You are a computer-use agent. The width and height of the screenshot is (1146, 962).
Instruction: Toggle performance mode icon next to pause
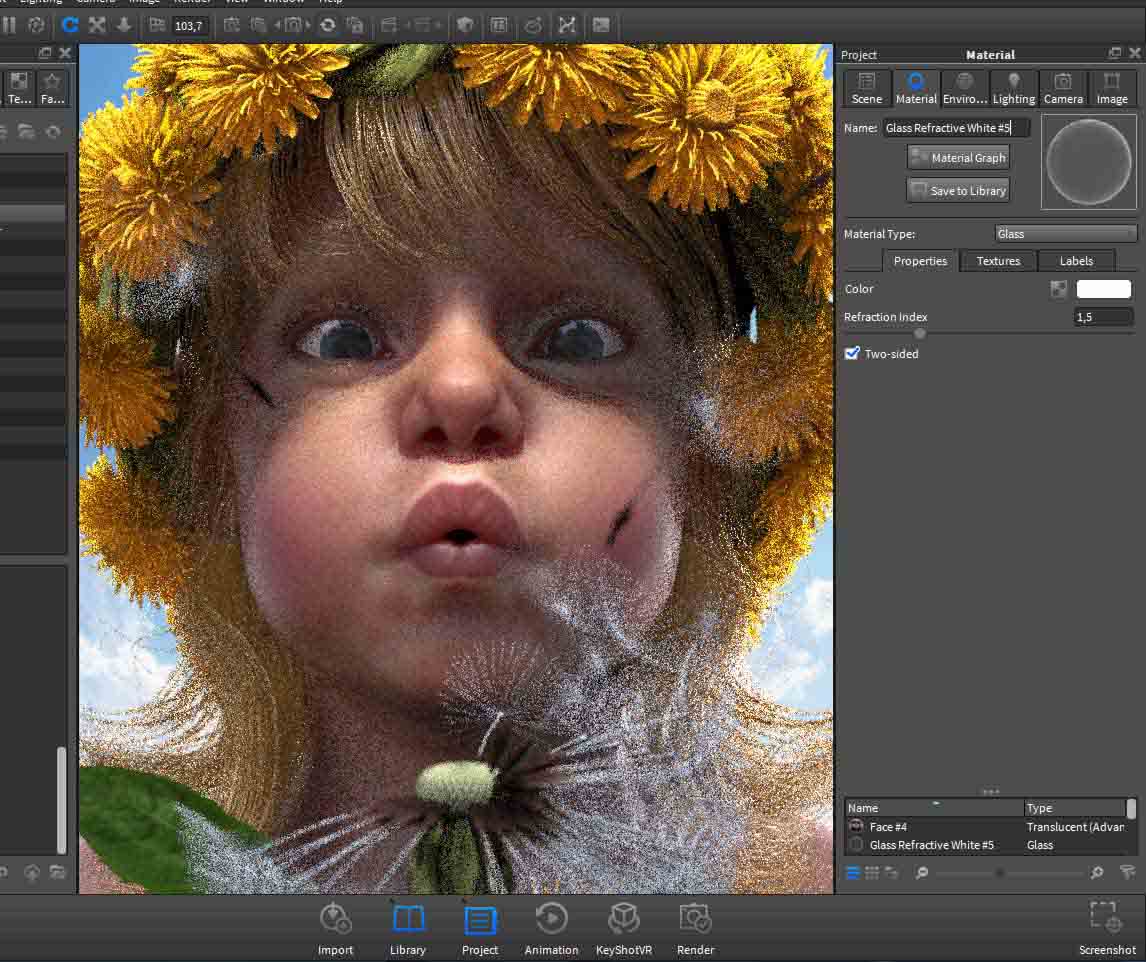tap(35, 26)
